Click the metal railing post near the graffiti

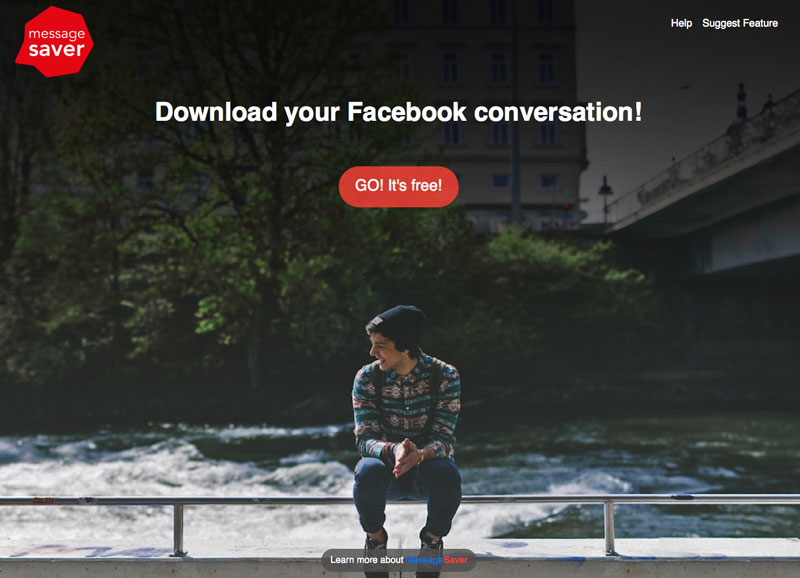click(178, 529)
